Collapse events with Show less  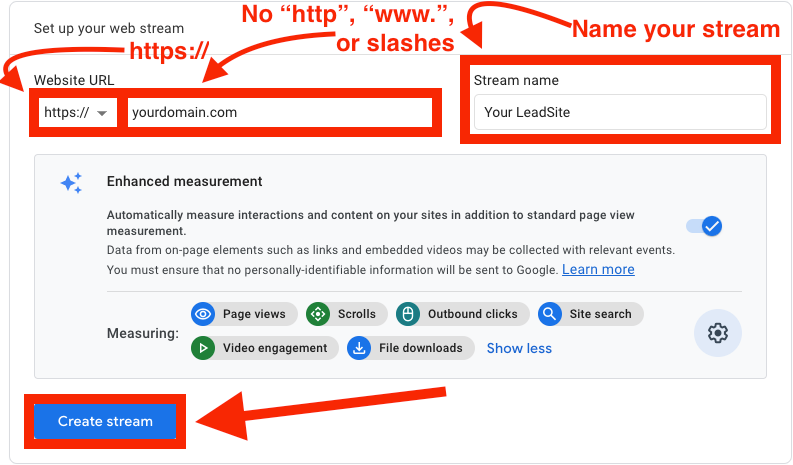pos(519,348)
